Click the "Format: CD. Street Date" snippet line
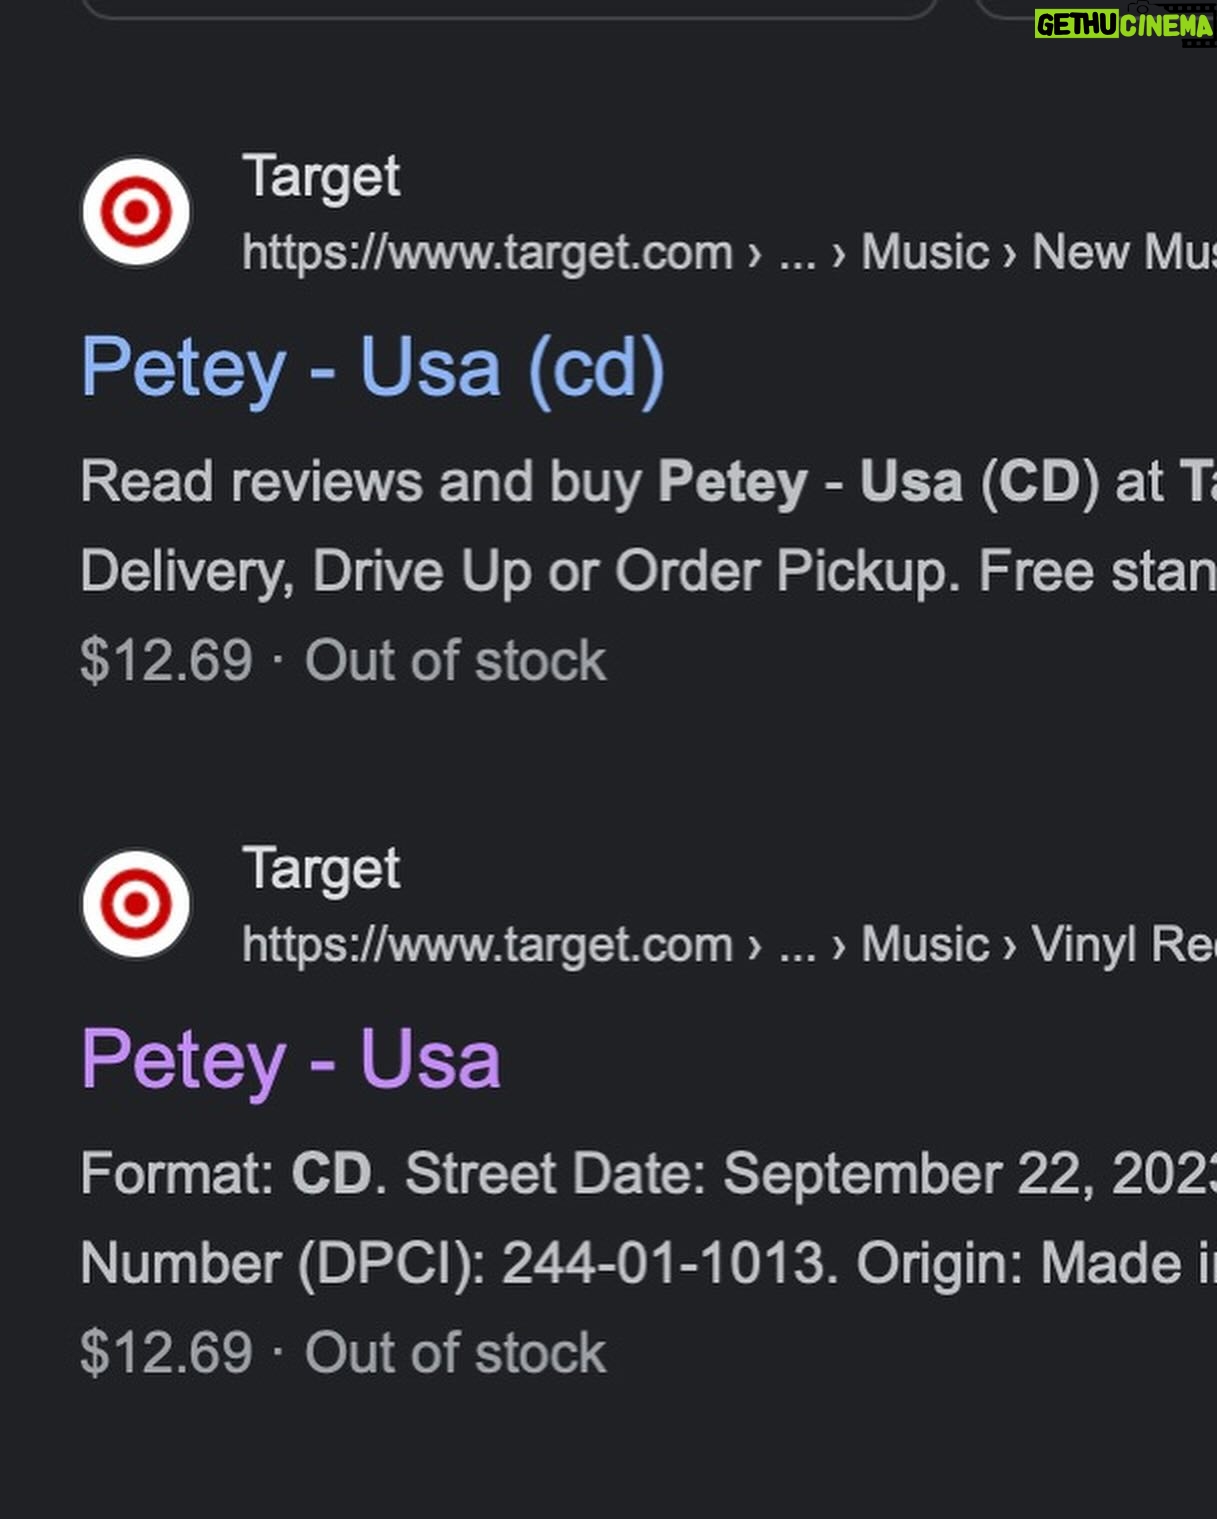The height and width of the screenshot is (1519, 1217). point(648,1173)
